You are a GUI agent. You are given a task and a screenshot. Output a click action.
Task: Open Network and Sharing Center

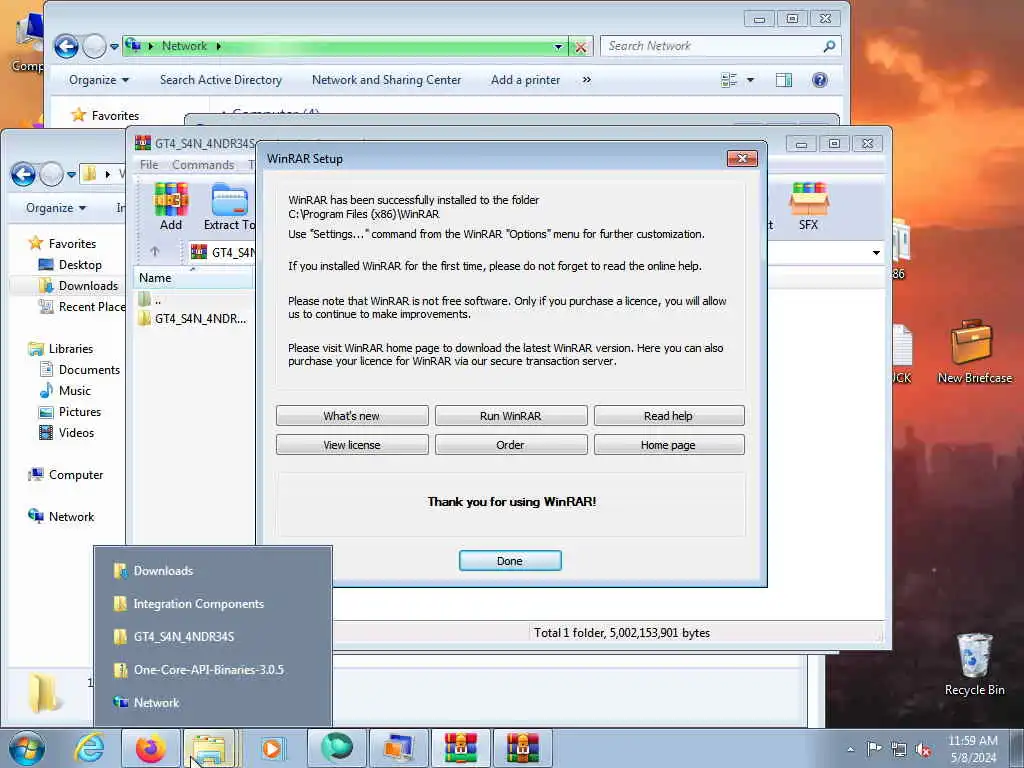[386, 80]
